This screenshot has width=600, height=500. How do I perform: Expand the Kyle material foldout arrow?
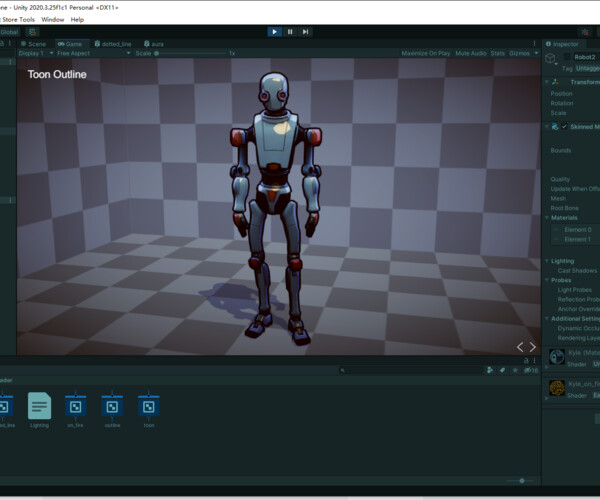[x=546, y=367]
